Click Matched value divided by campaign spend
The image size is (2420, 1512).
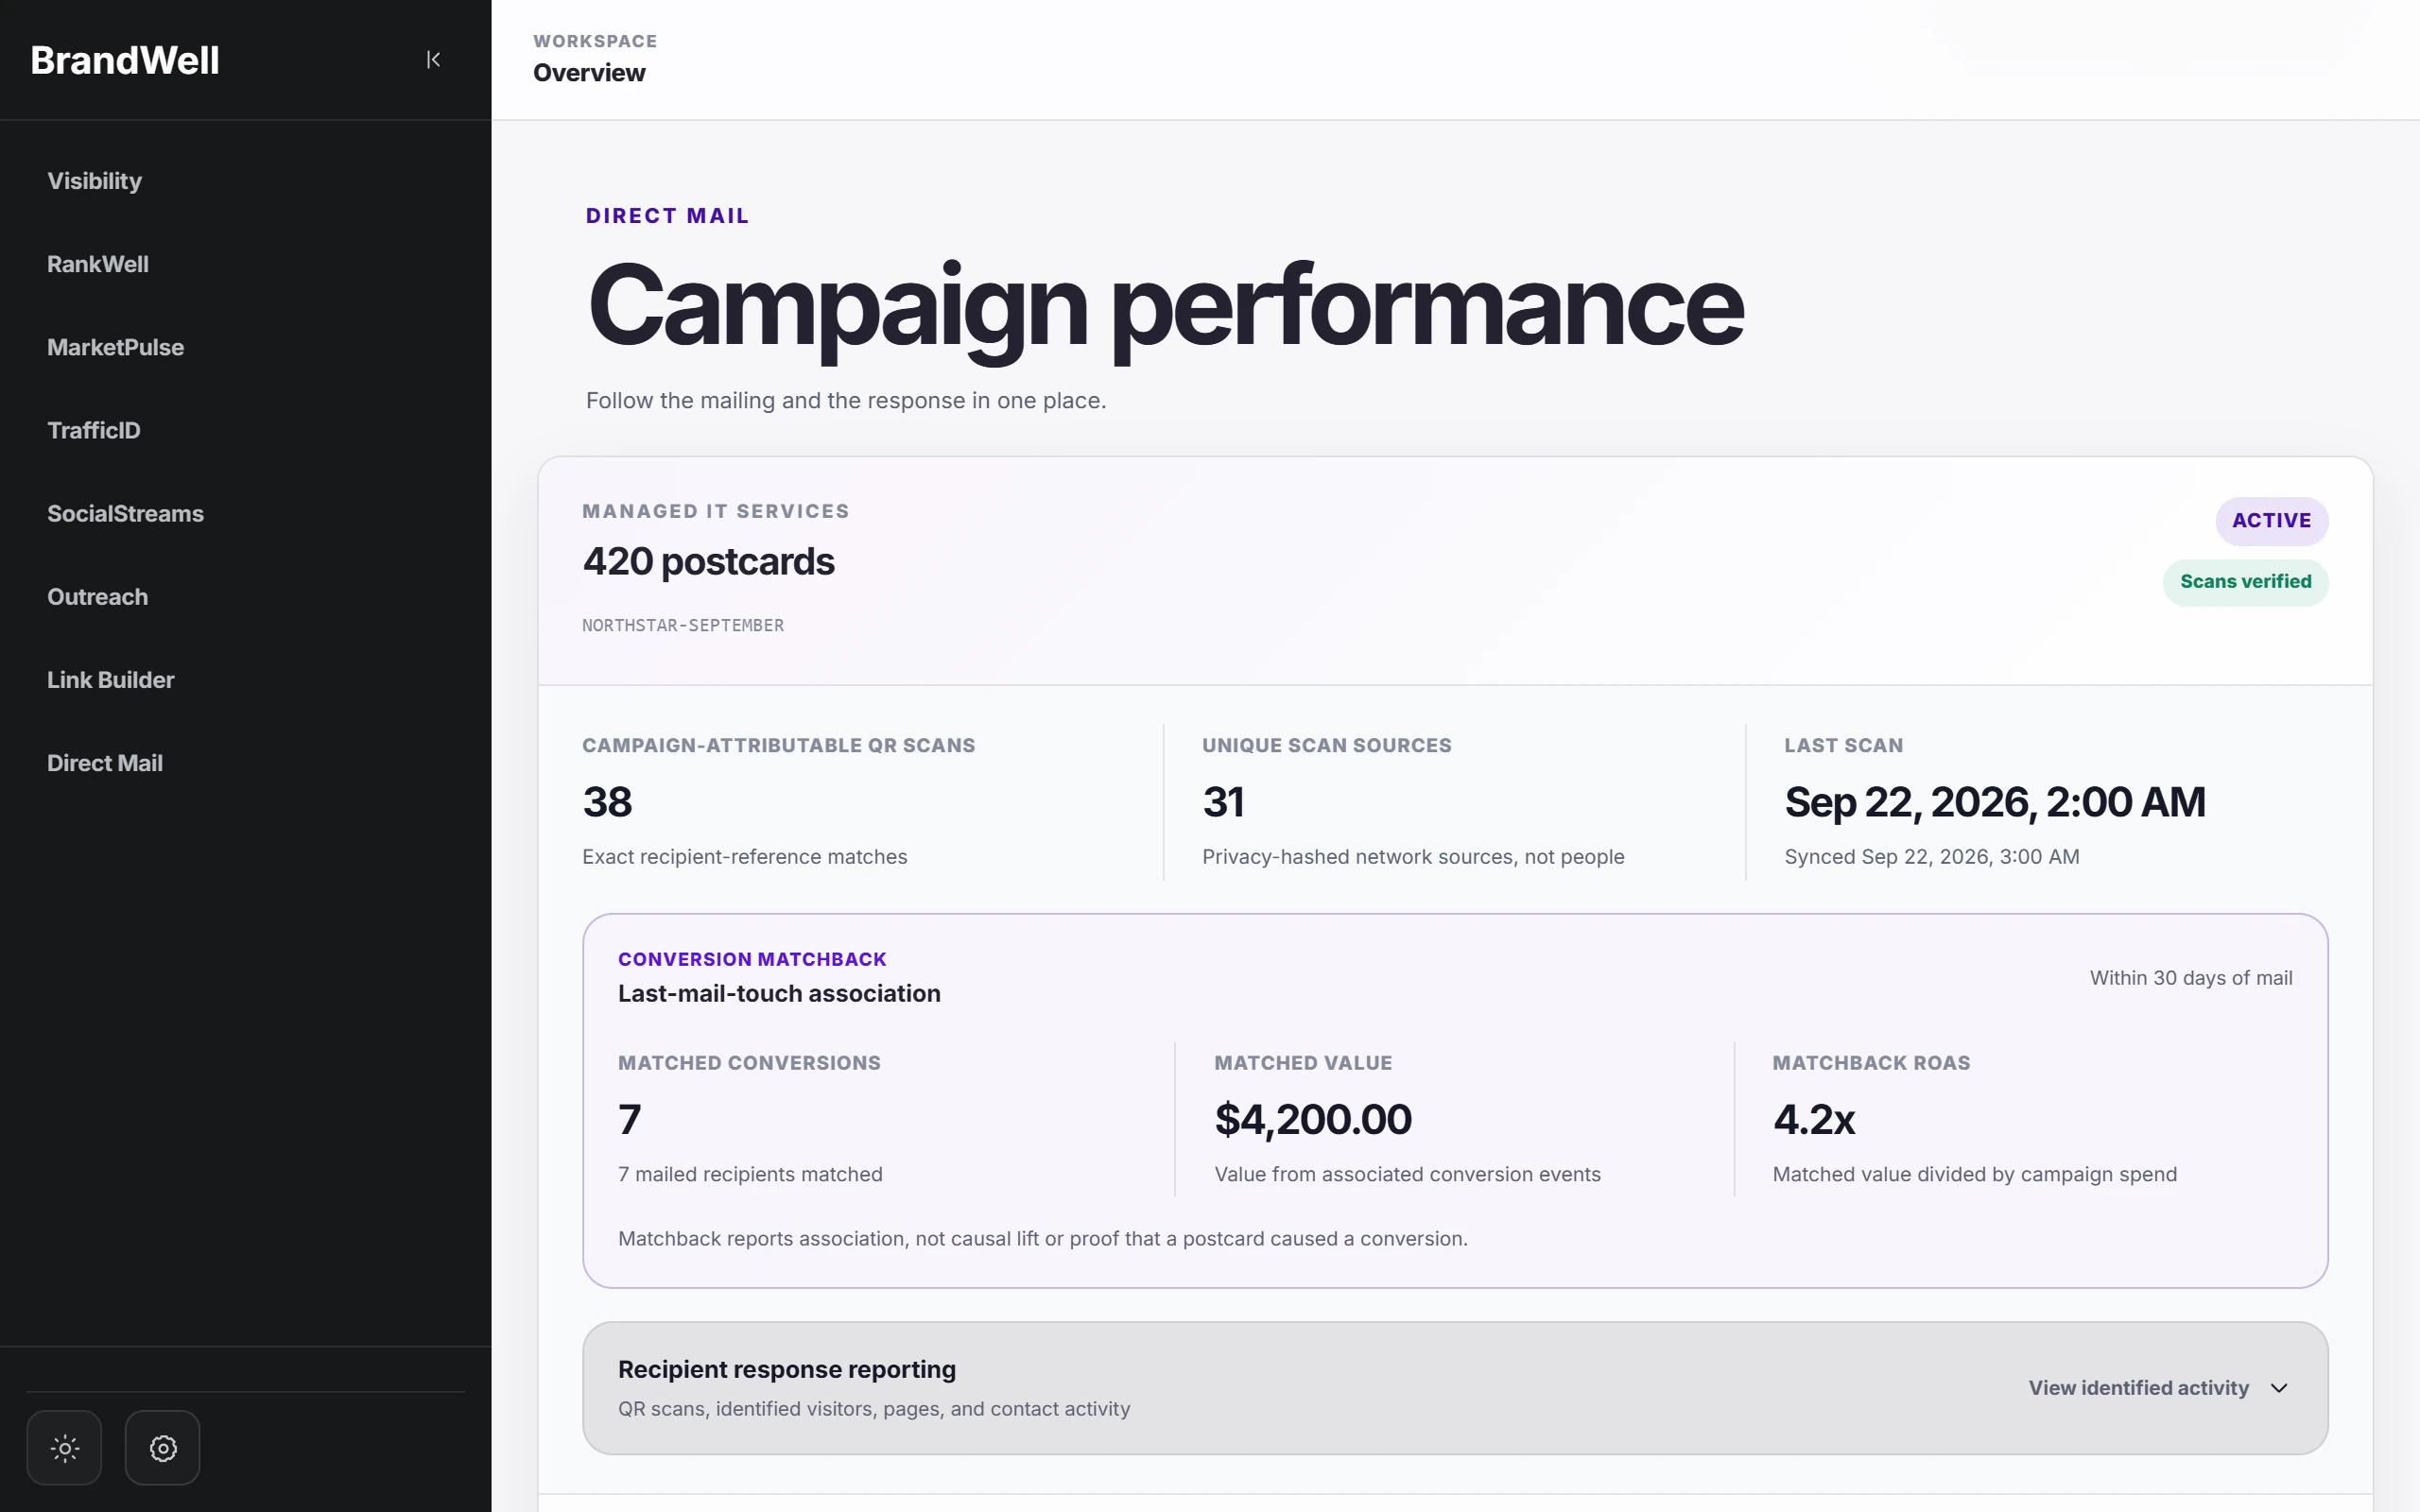[1974, 1174]
